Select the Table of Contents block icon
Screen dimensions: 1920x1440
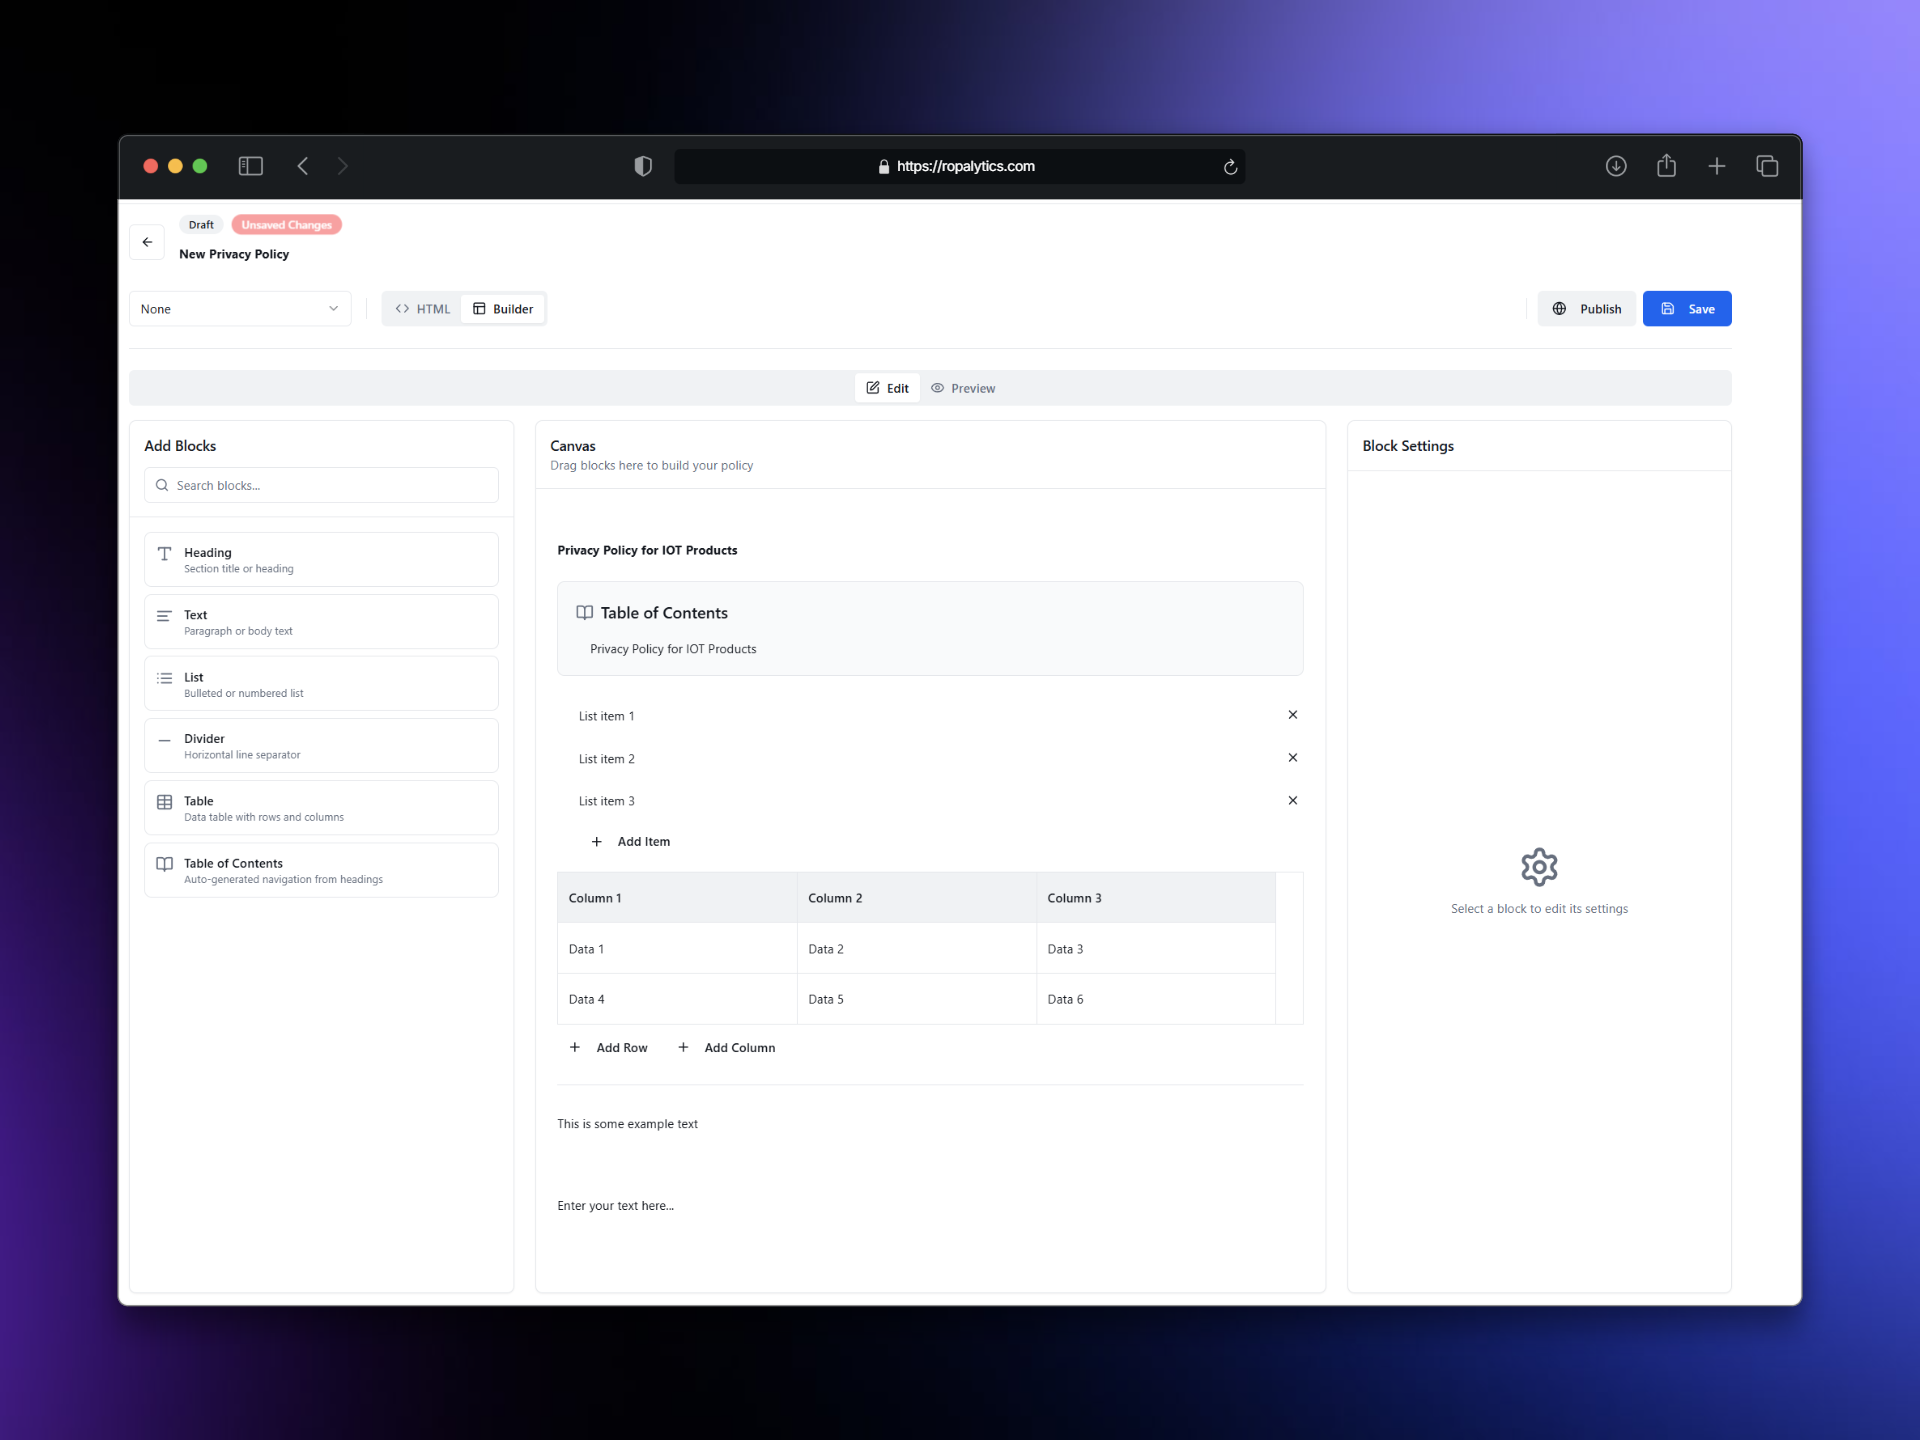(x=164, y=864)
